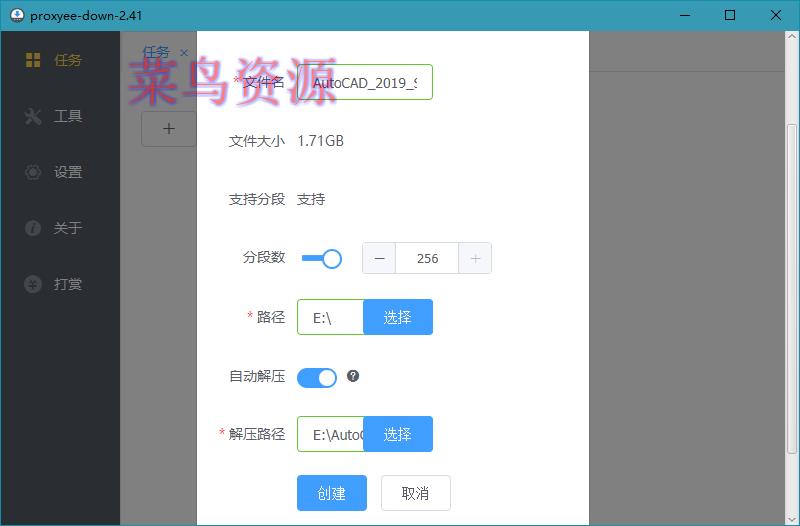Click the plus button to add a task
This screenshot has height=526, width=800.
click(x=168, y=128)
